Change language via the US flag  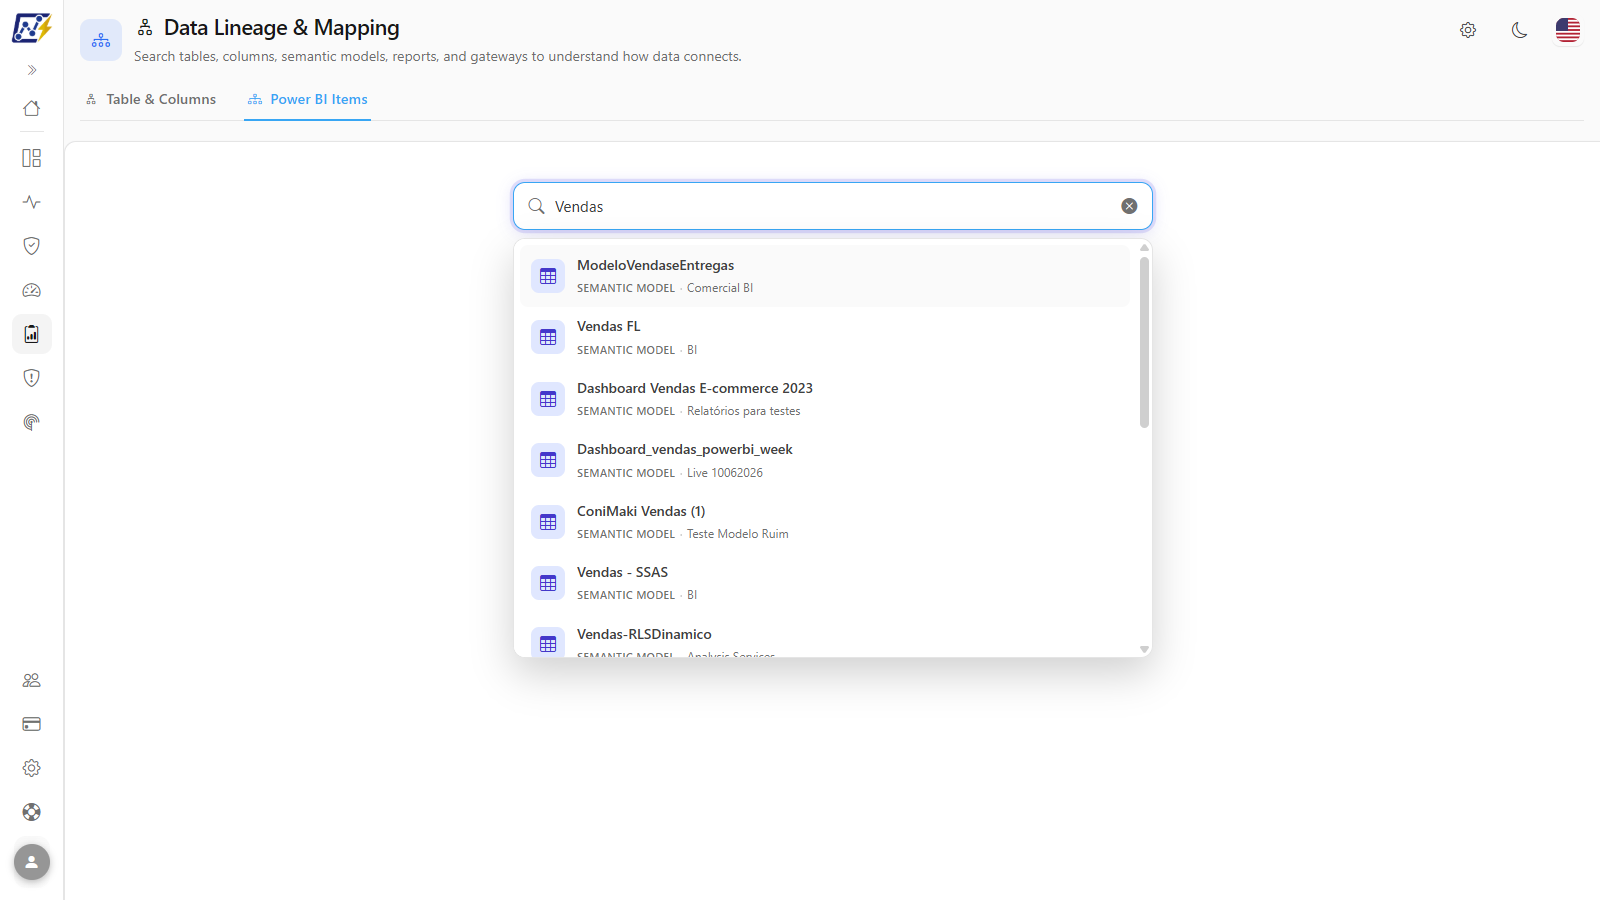click(x=1568, y=30)
